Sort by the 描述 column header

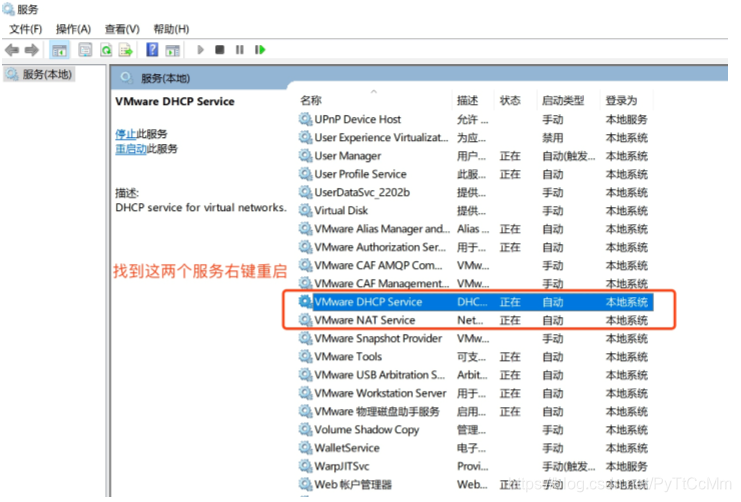(x=467, y=100)
